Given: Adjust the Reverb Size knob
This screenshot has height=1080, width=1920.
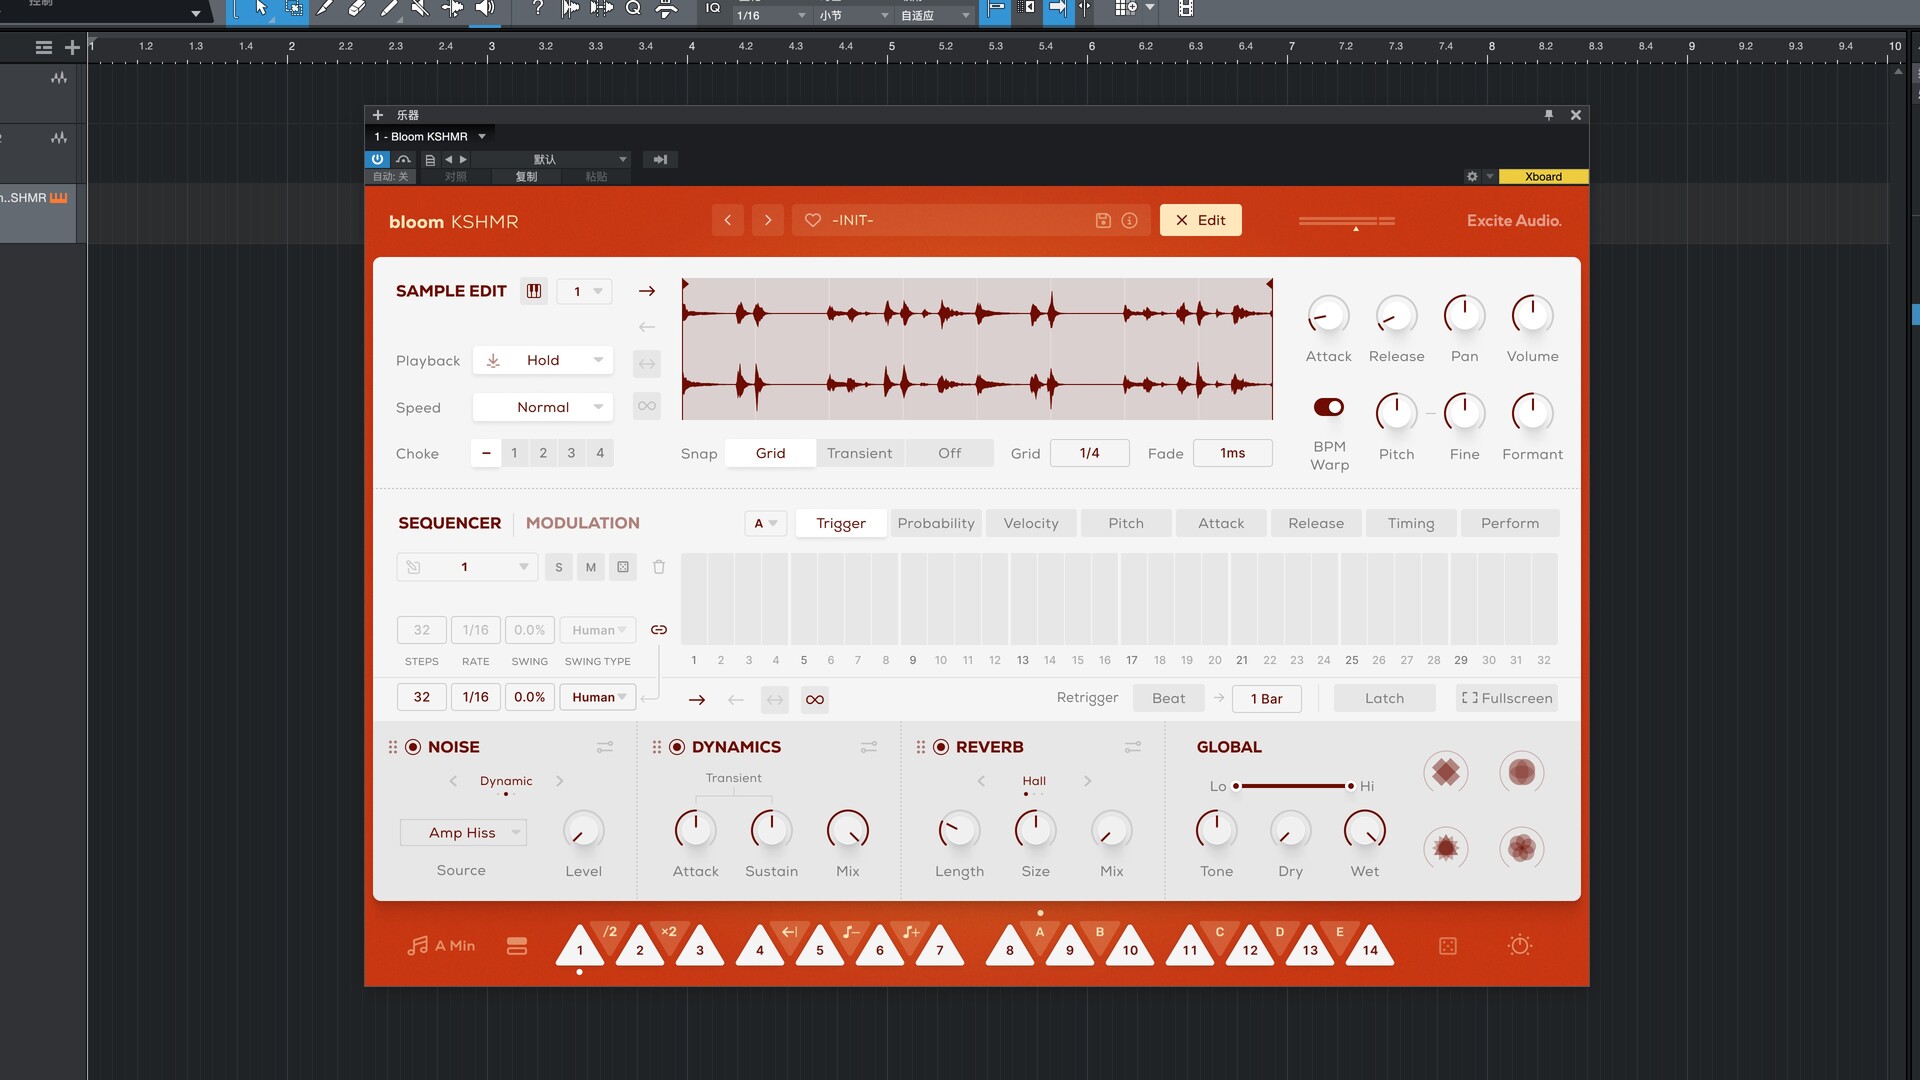Looking at the screenshot, I should [1035, 830].
